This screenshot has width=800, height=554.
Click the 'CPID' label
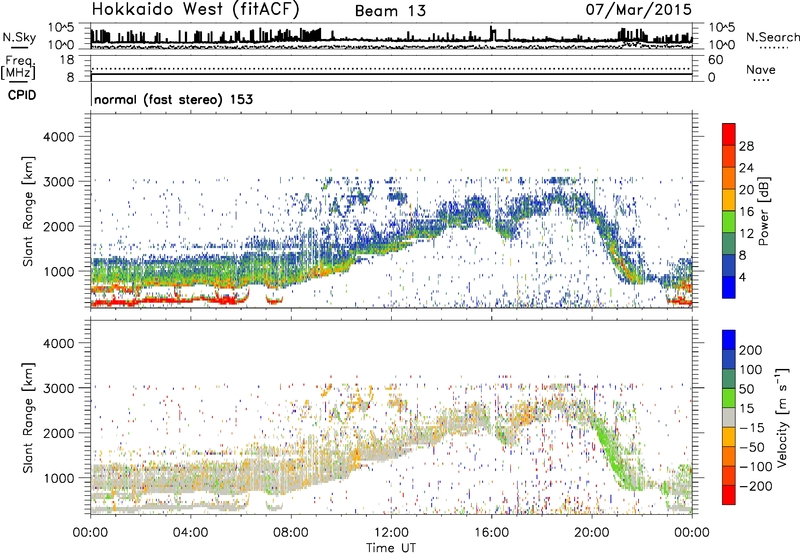pos(22,95)
